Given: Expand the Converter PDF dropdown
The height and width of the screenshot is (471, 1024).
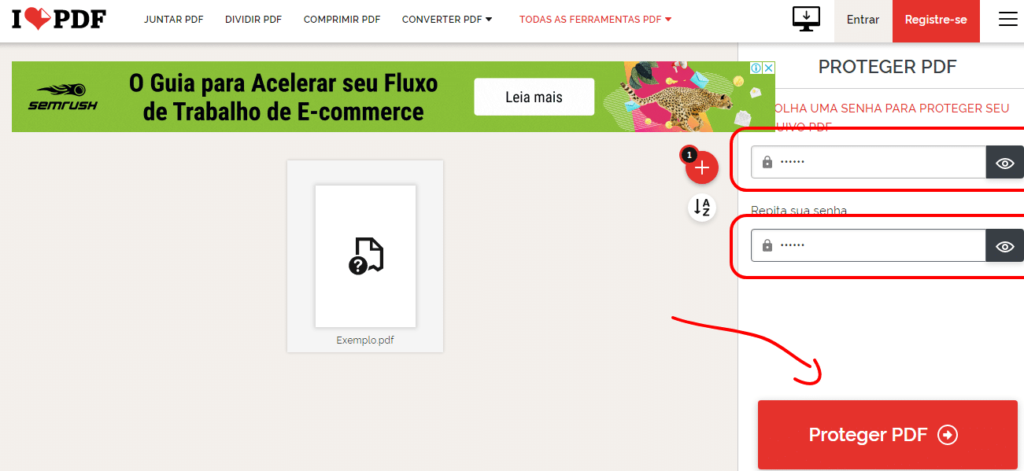Looking at the screenshot, I should tap(447, 20).
